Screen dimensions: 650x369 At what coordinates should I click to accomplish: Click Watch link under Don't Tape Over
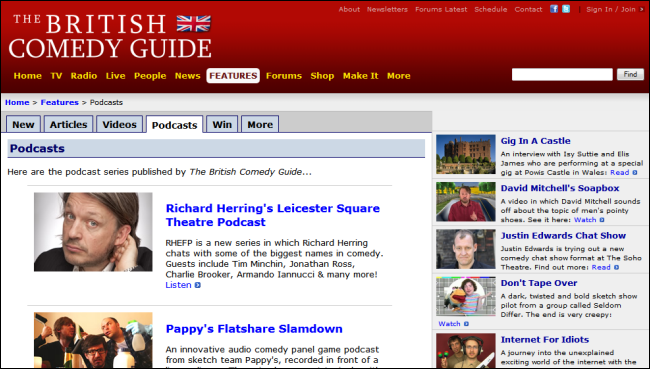(449, 324)
